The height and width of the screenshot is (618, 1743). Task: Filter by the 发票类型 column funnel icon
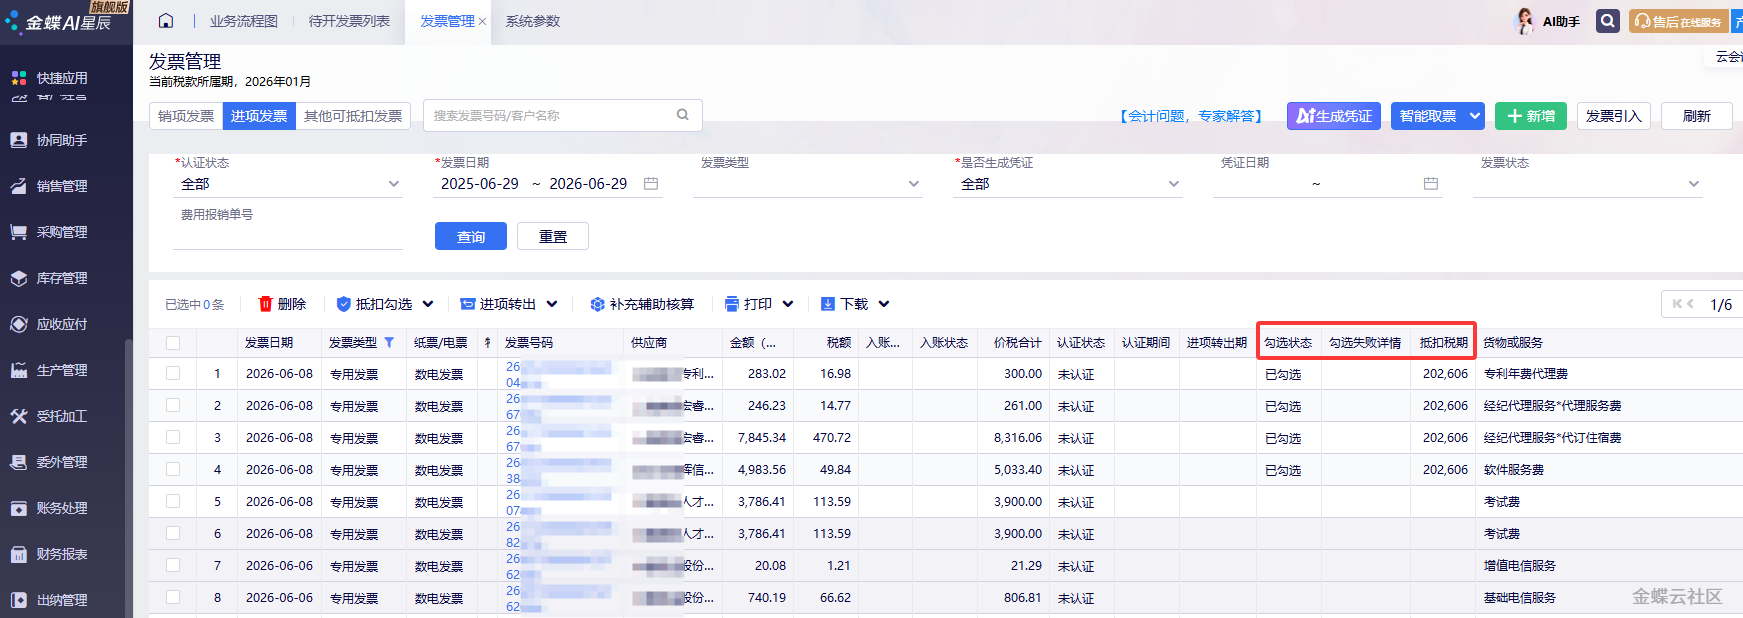(x=389, y=342)
